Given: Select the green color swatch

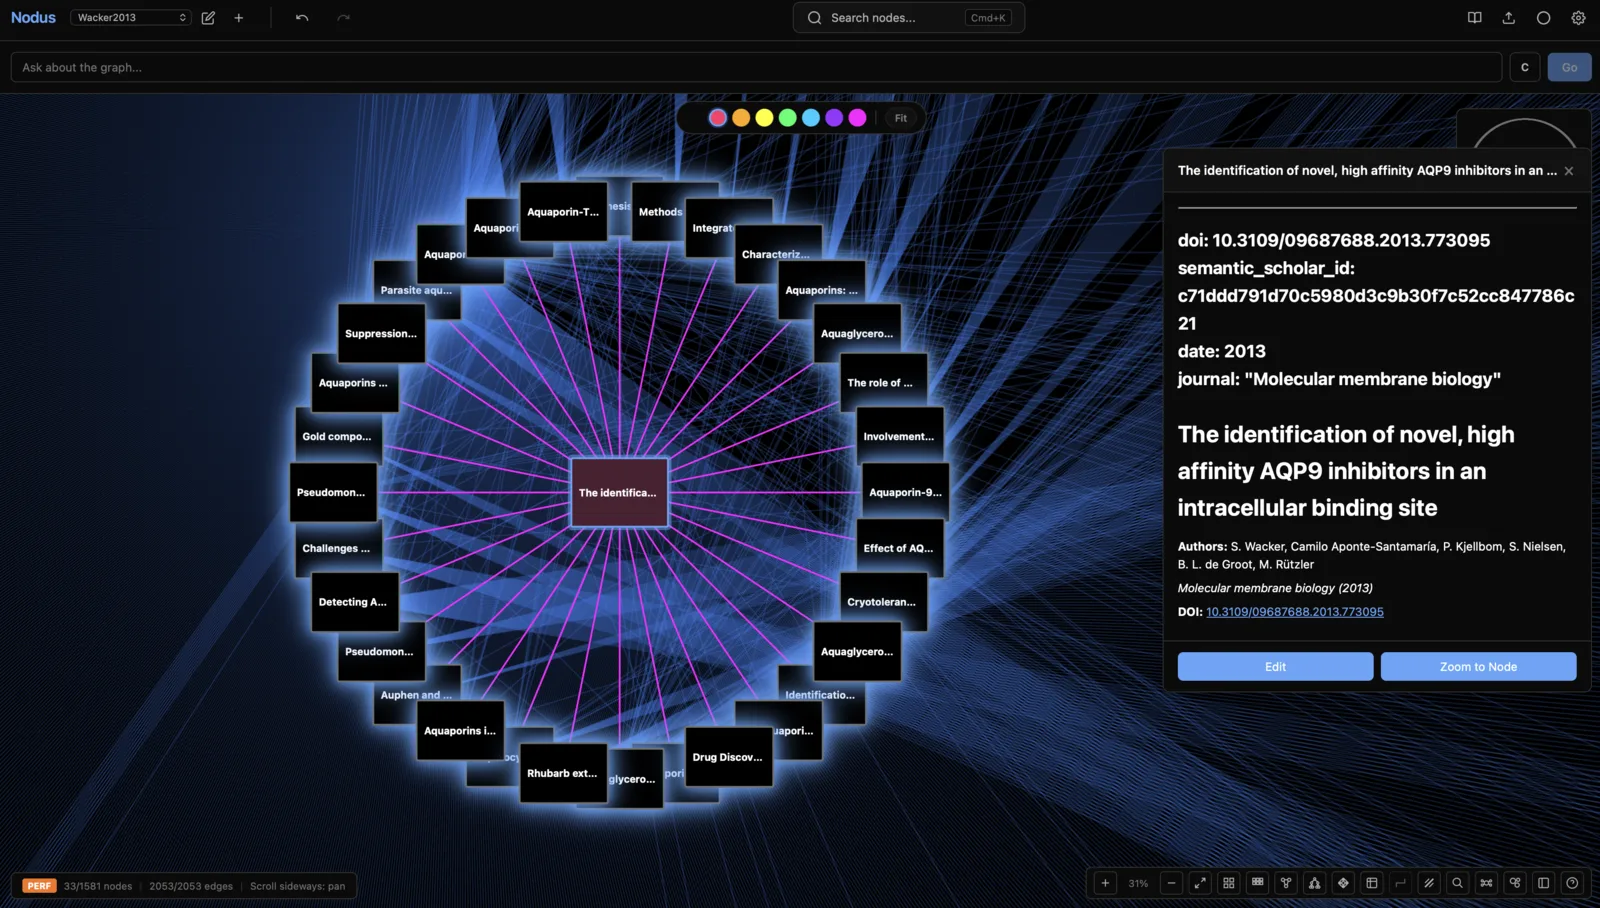Looking at the screenshot, I should [x=787, y=118].
